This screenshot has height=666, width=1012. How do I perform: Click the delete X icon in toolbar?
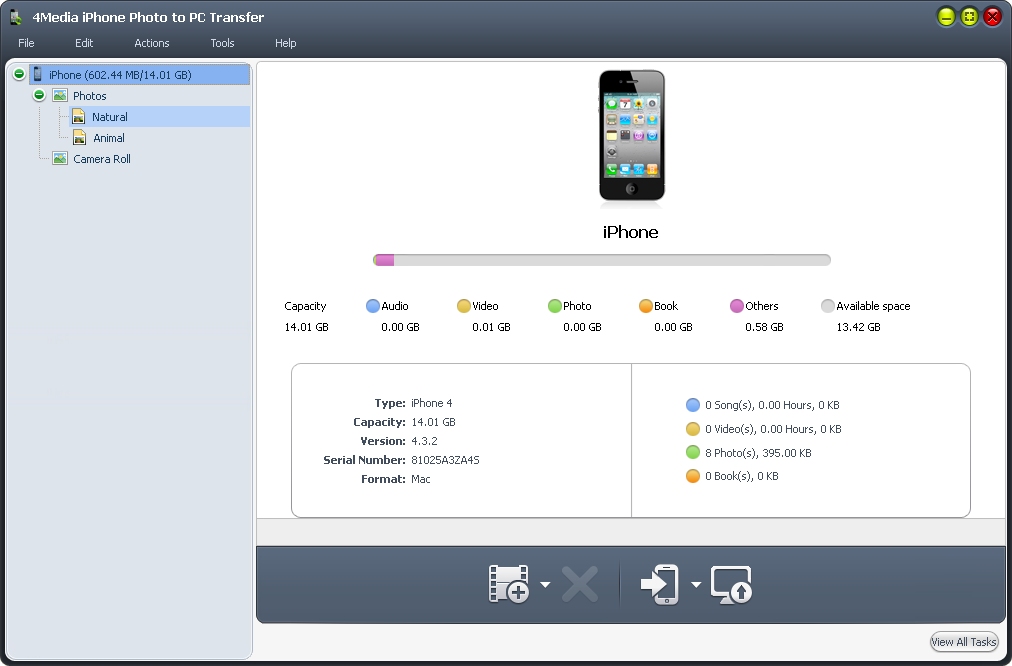pyautogui.click(x=580, y=585)
